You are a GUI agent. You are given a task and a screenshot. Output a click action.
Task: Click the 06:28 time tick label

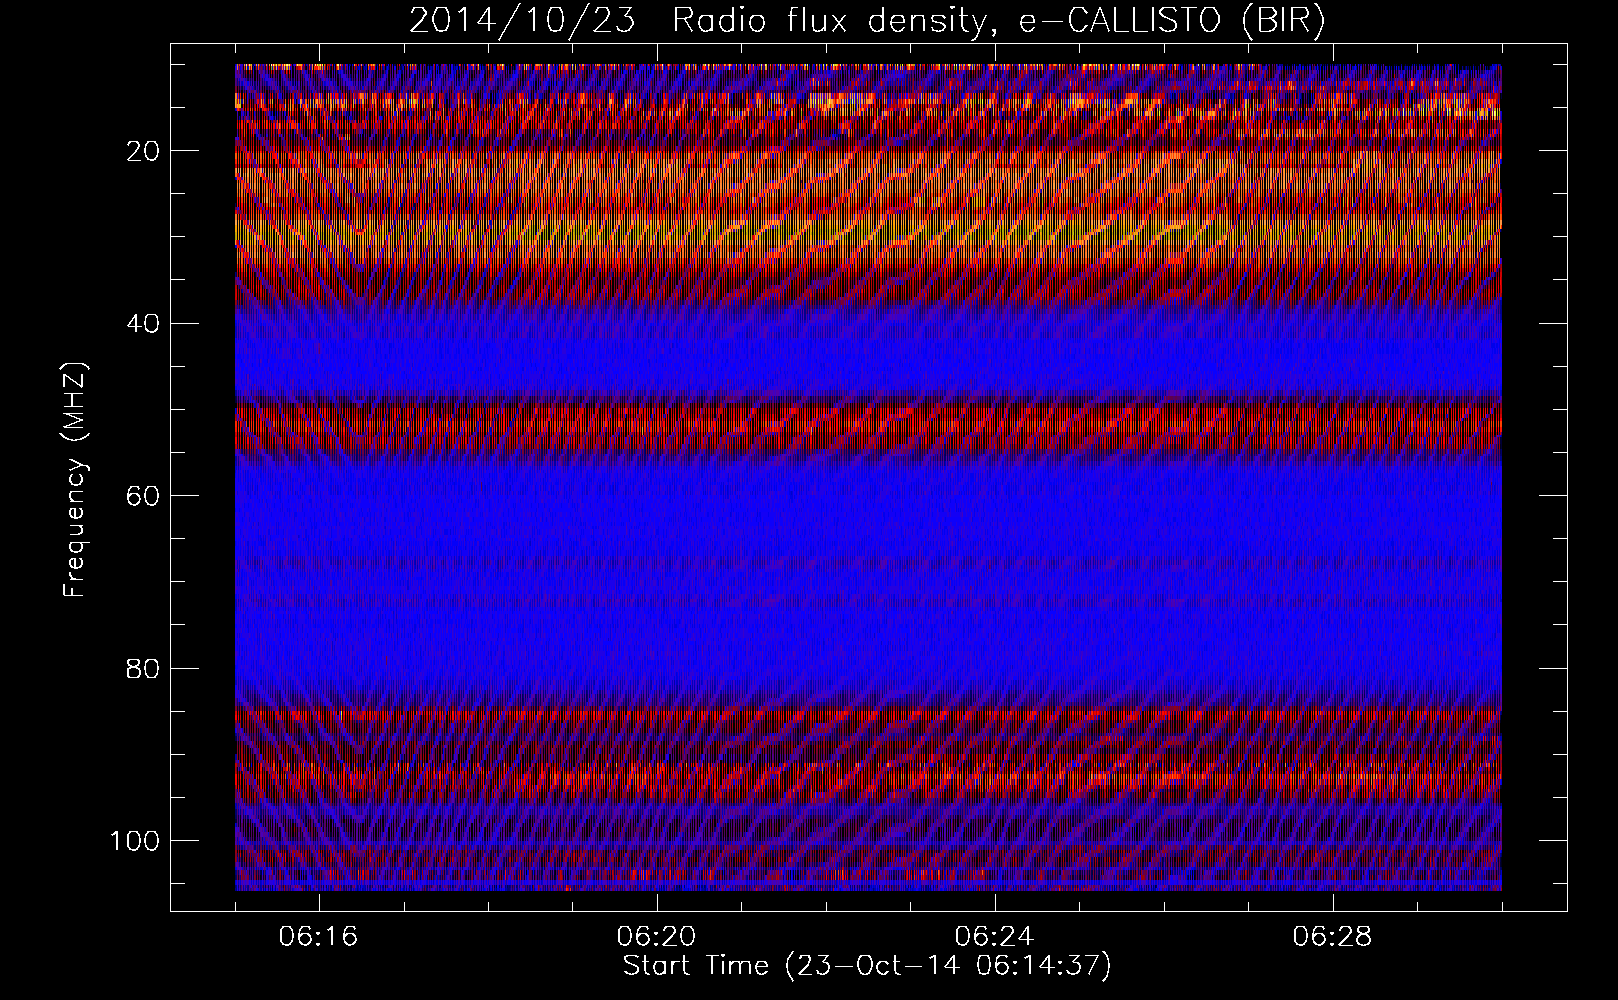click(x=1333, y=937)
